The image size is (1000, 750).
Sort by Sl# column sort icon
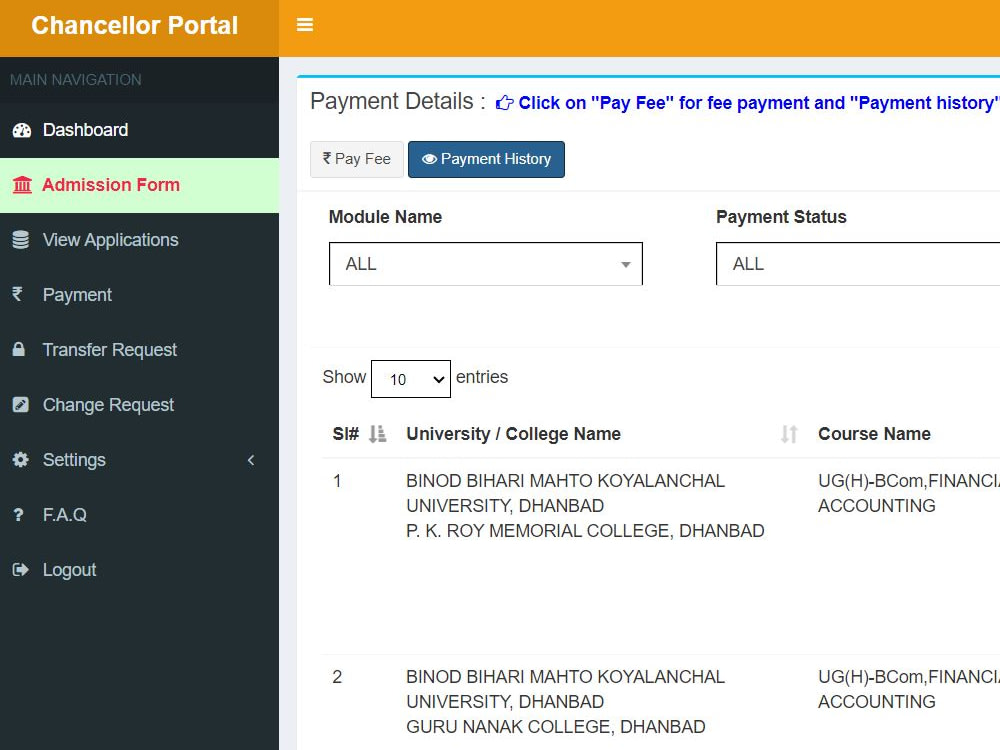378,434
